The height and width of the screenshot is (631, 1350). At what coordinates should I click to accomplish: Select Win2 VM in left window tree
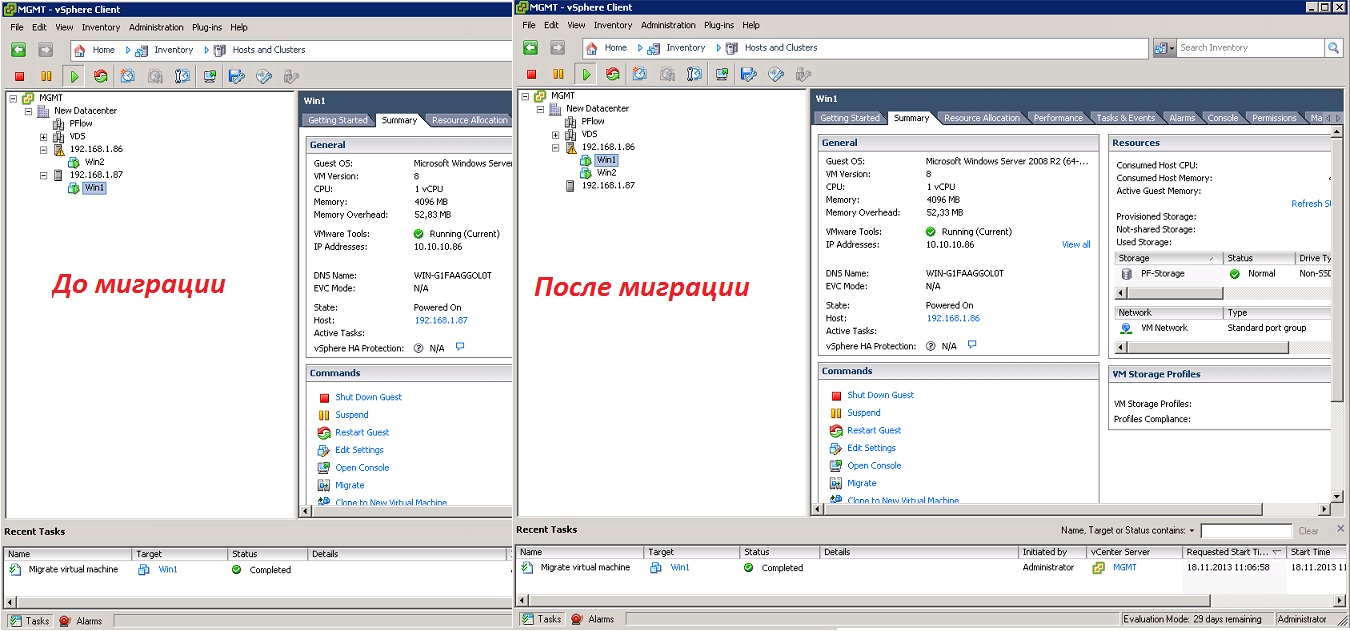(94, 162)
